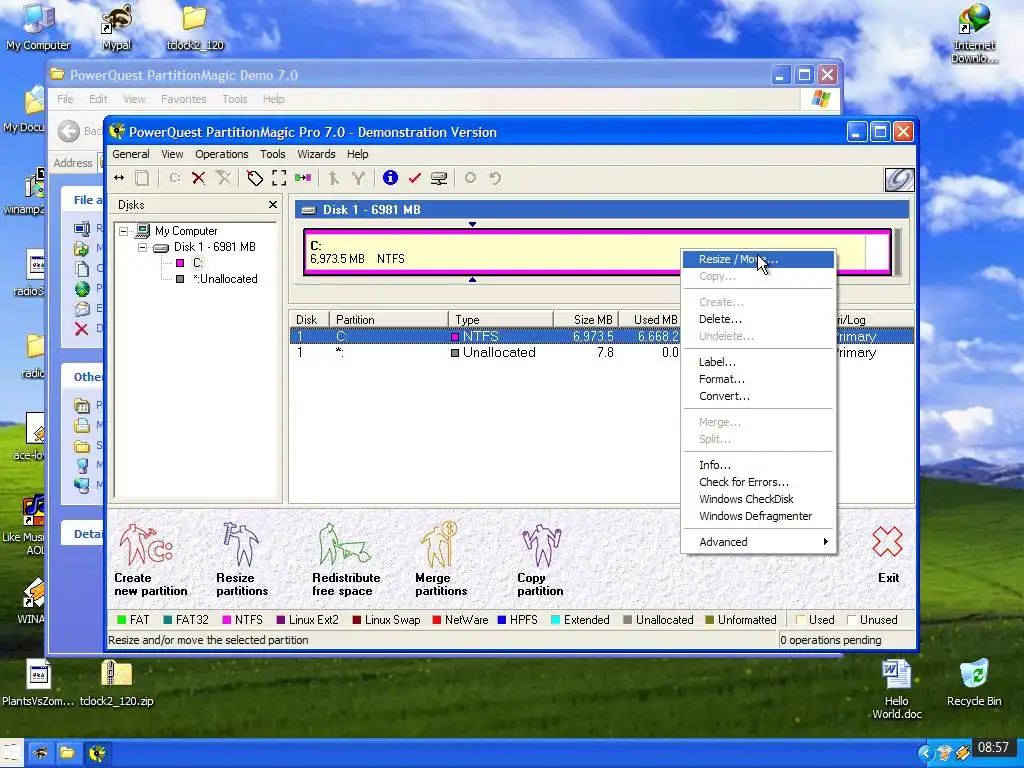Click the Format dashed-square toolbar icon

pos(279,178)
